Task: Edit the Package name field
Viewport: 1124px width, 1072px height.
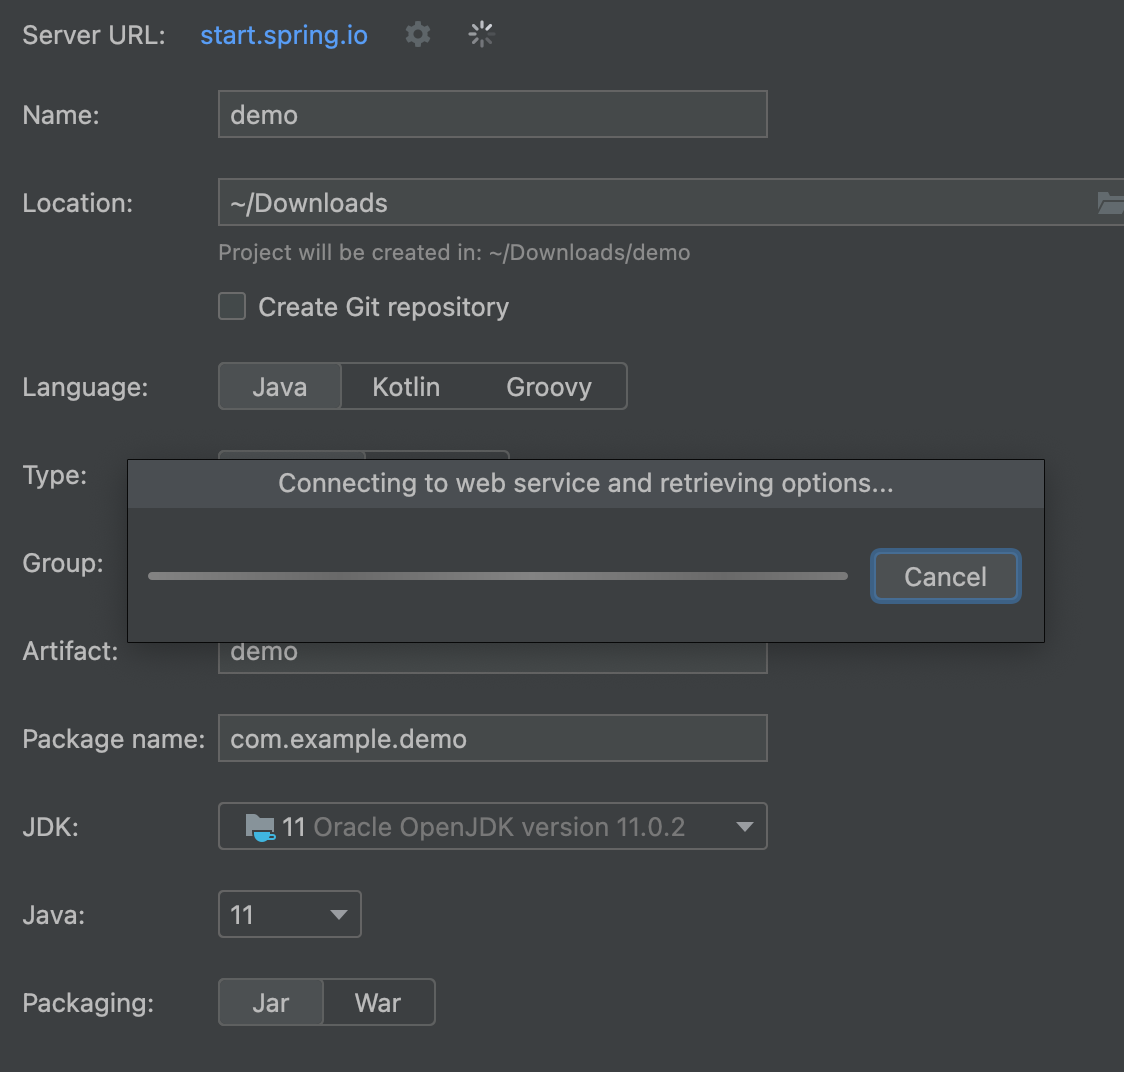Action: pos(492,739)
